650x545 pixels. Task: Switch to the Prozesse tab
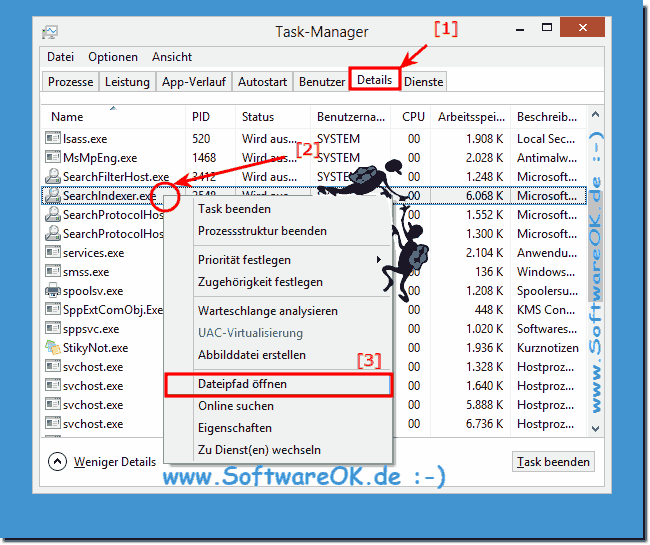pyautogui.click(x=70, y=82)
